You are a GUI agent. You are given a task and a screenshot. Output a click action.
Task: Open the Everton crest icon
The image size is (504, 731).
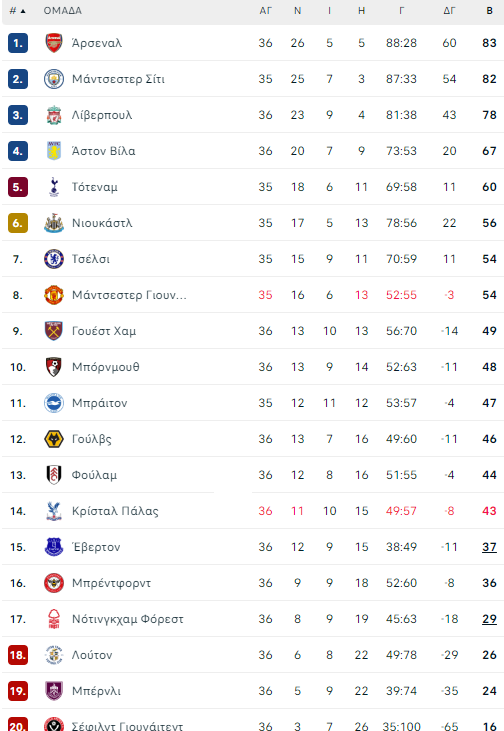pyautogui.click(x=54, y=547)
